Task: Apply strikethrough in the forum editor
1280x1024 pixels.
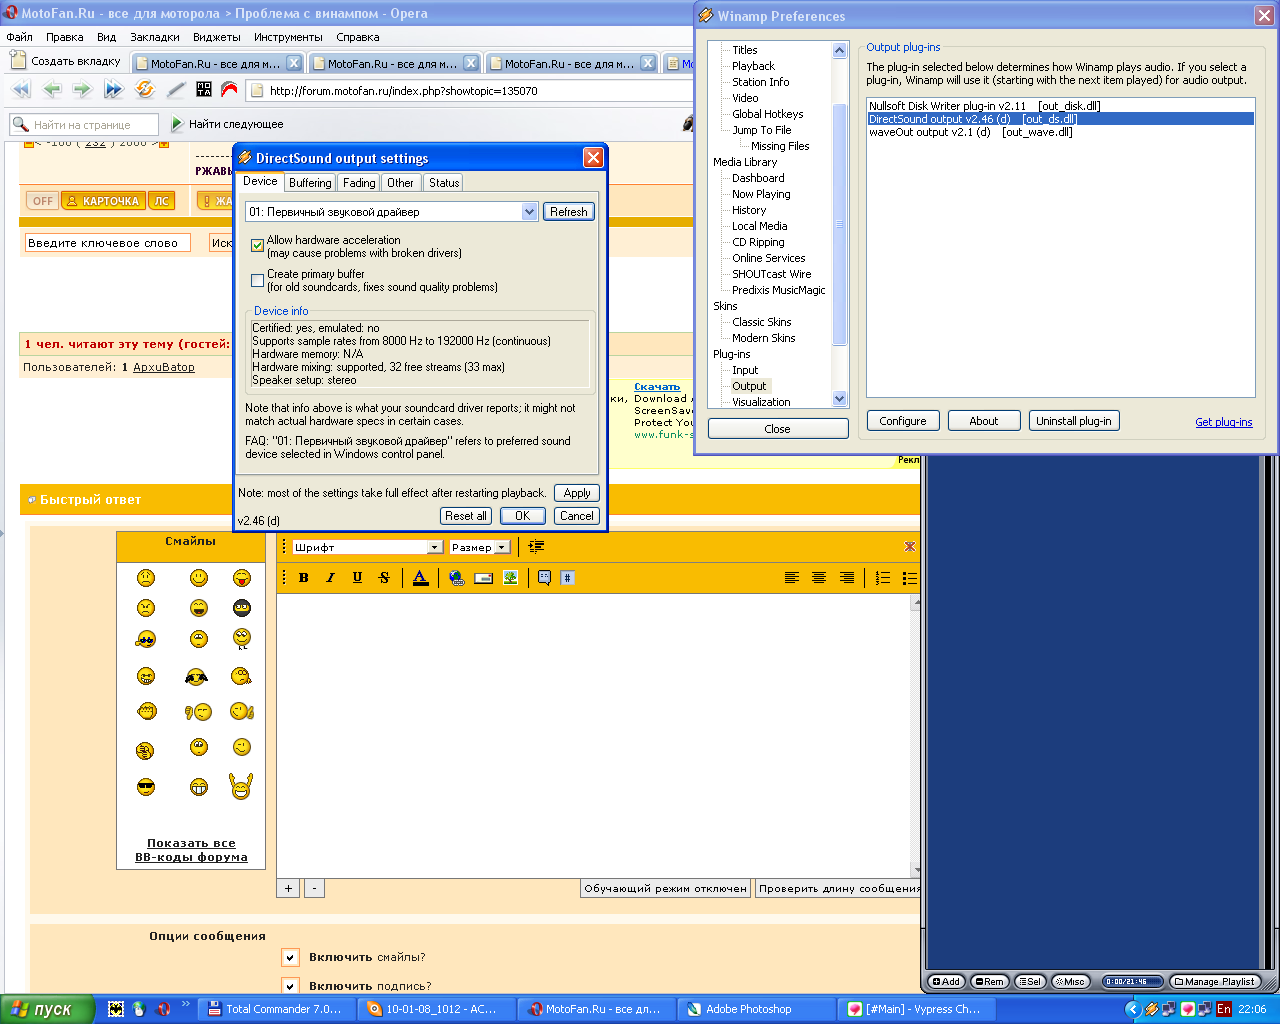Action: [384, 577]
